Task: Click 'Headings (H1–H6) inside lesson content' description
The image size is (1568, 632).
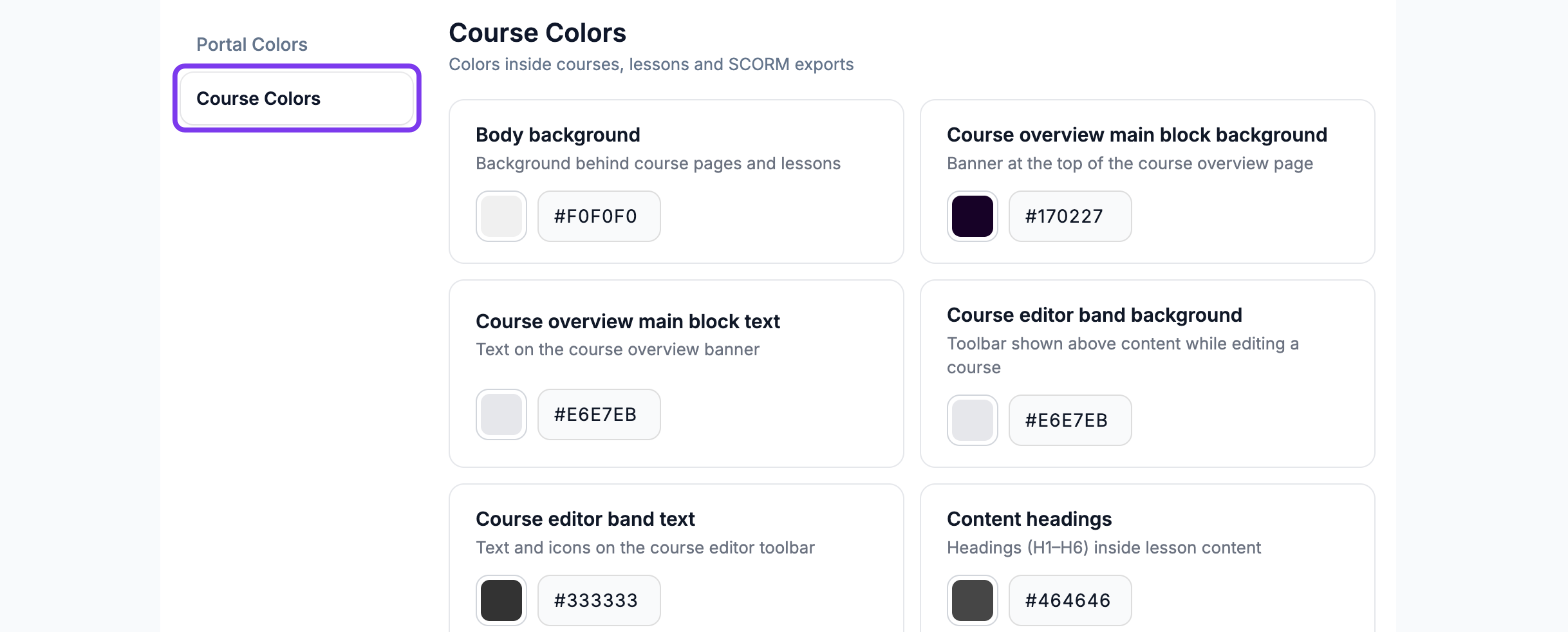Action: pos(1104,547)
